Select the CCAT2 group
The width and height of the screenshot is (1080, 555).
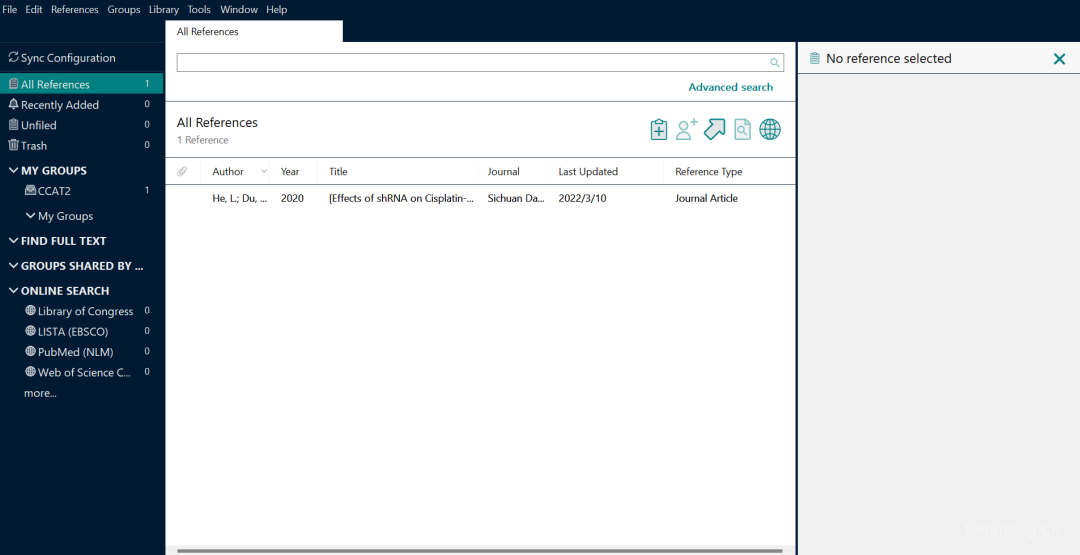tap(55, 191)
